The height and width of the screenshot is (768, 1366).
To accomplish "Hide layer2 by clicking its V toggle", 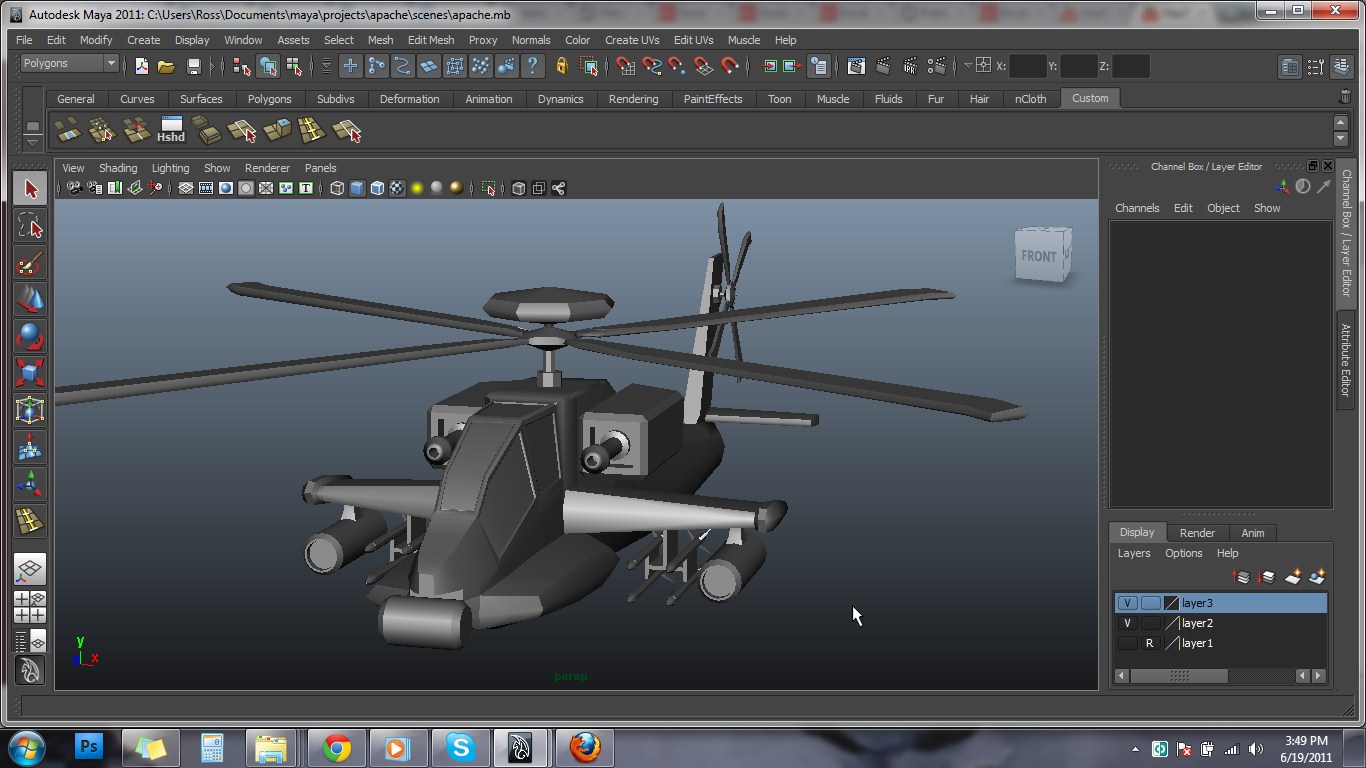I will point(1128,623).
